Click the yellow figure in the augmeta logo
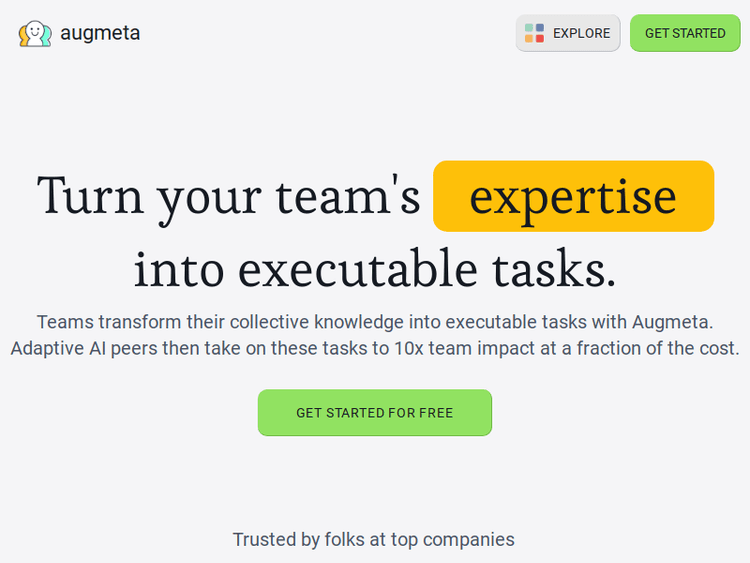Viewport: 750px width, 563px height. click(x=23, y=37)
